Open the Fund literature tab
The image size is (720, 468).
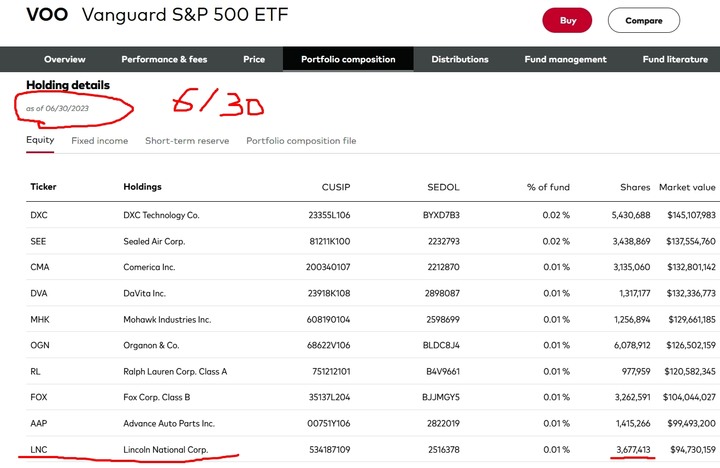pos(675,59)
